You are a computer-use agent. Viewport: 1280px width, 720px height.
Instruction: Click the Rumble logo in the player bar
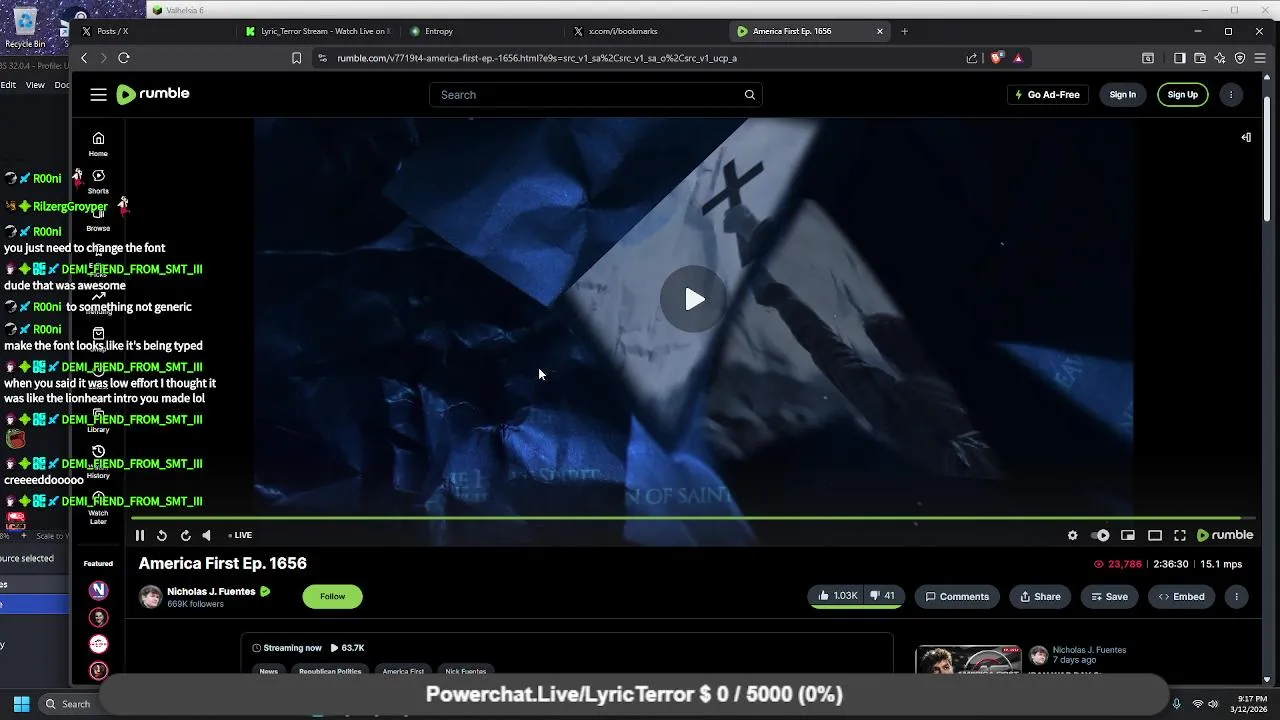pyautogui.click(x=1225, y=535)
